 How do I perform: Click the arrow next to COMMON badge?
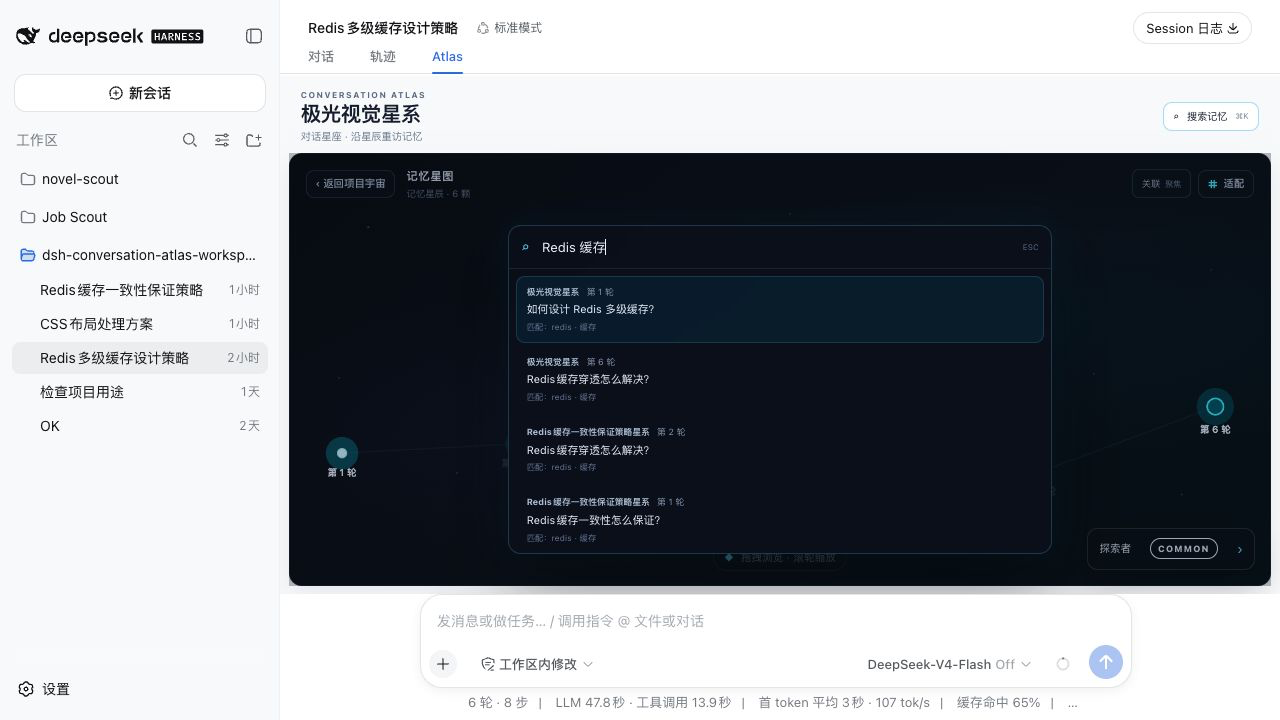tap(1240, 549)
